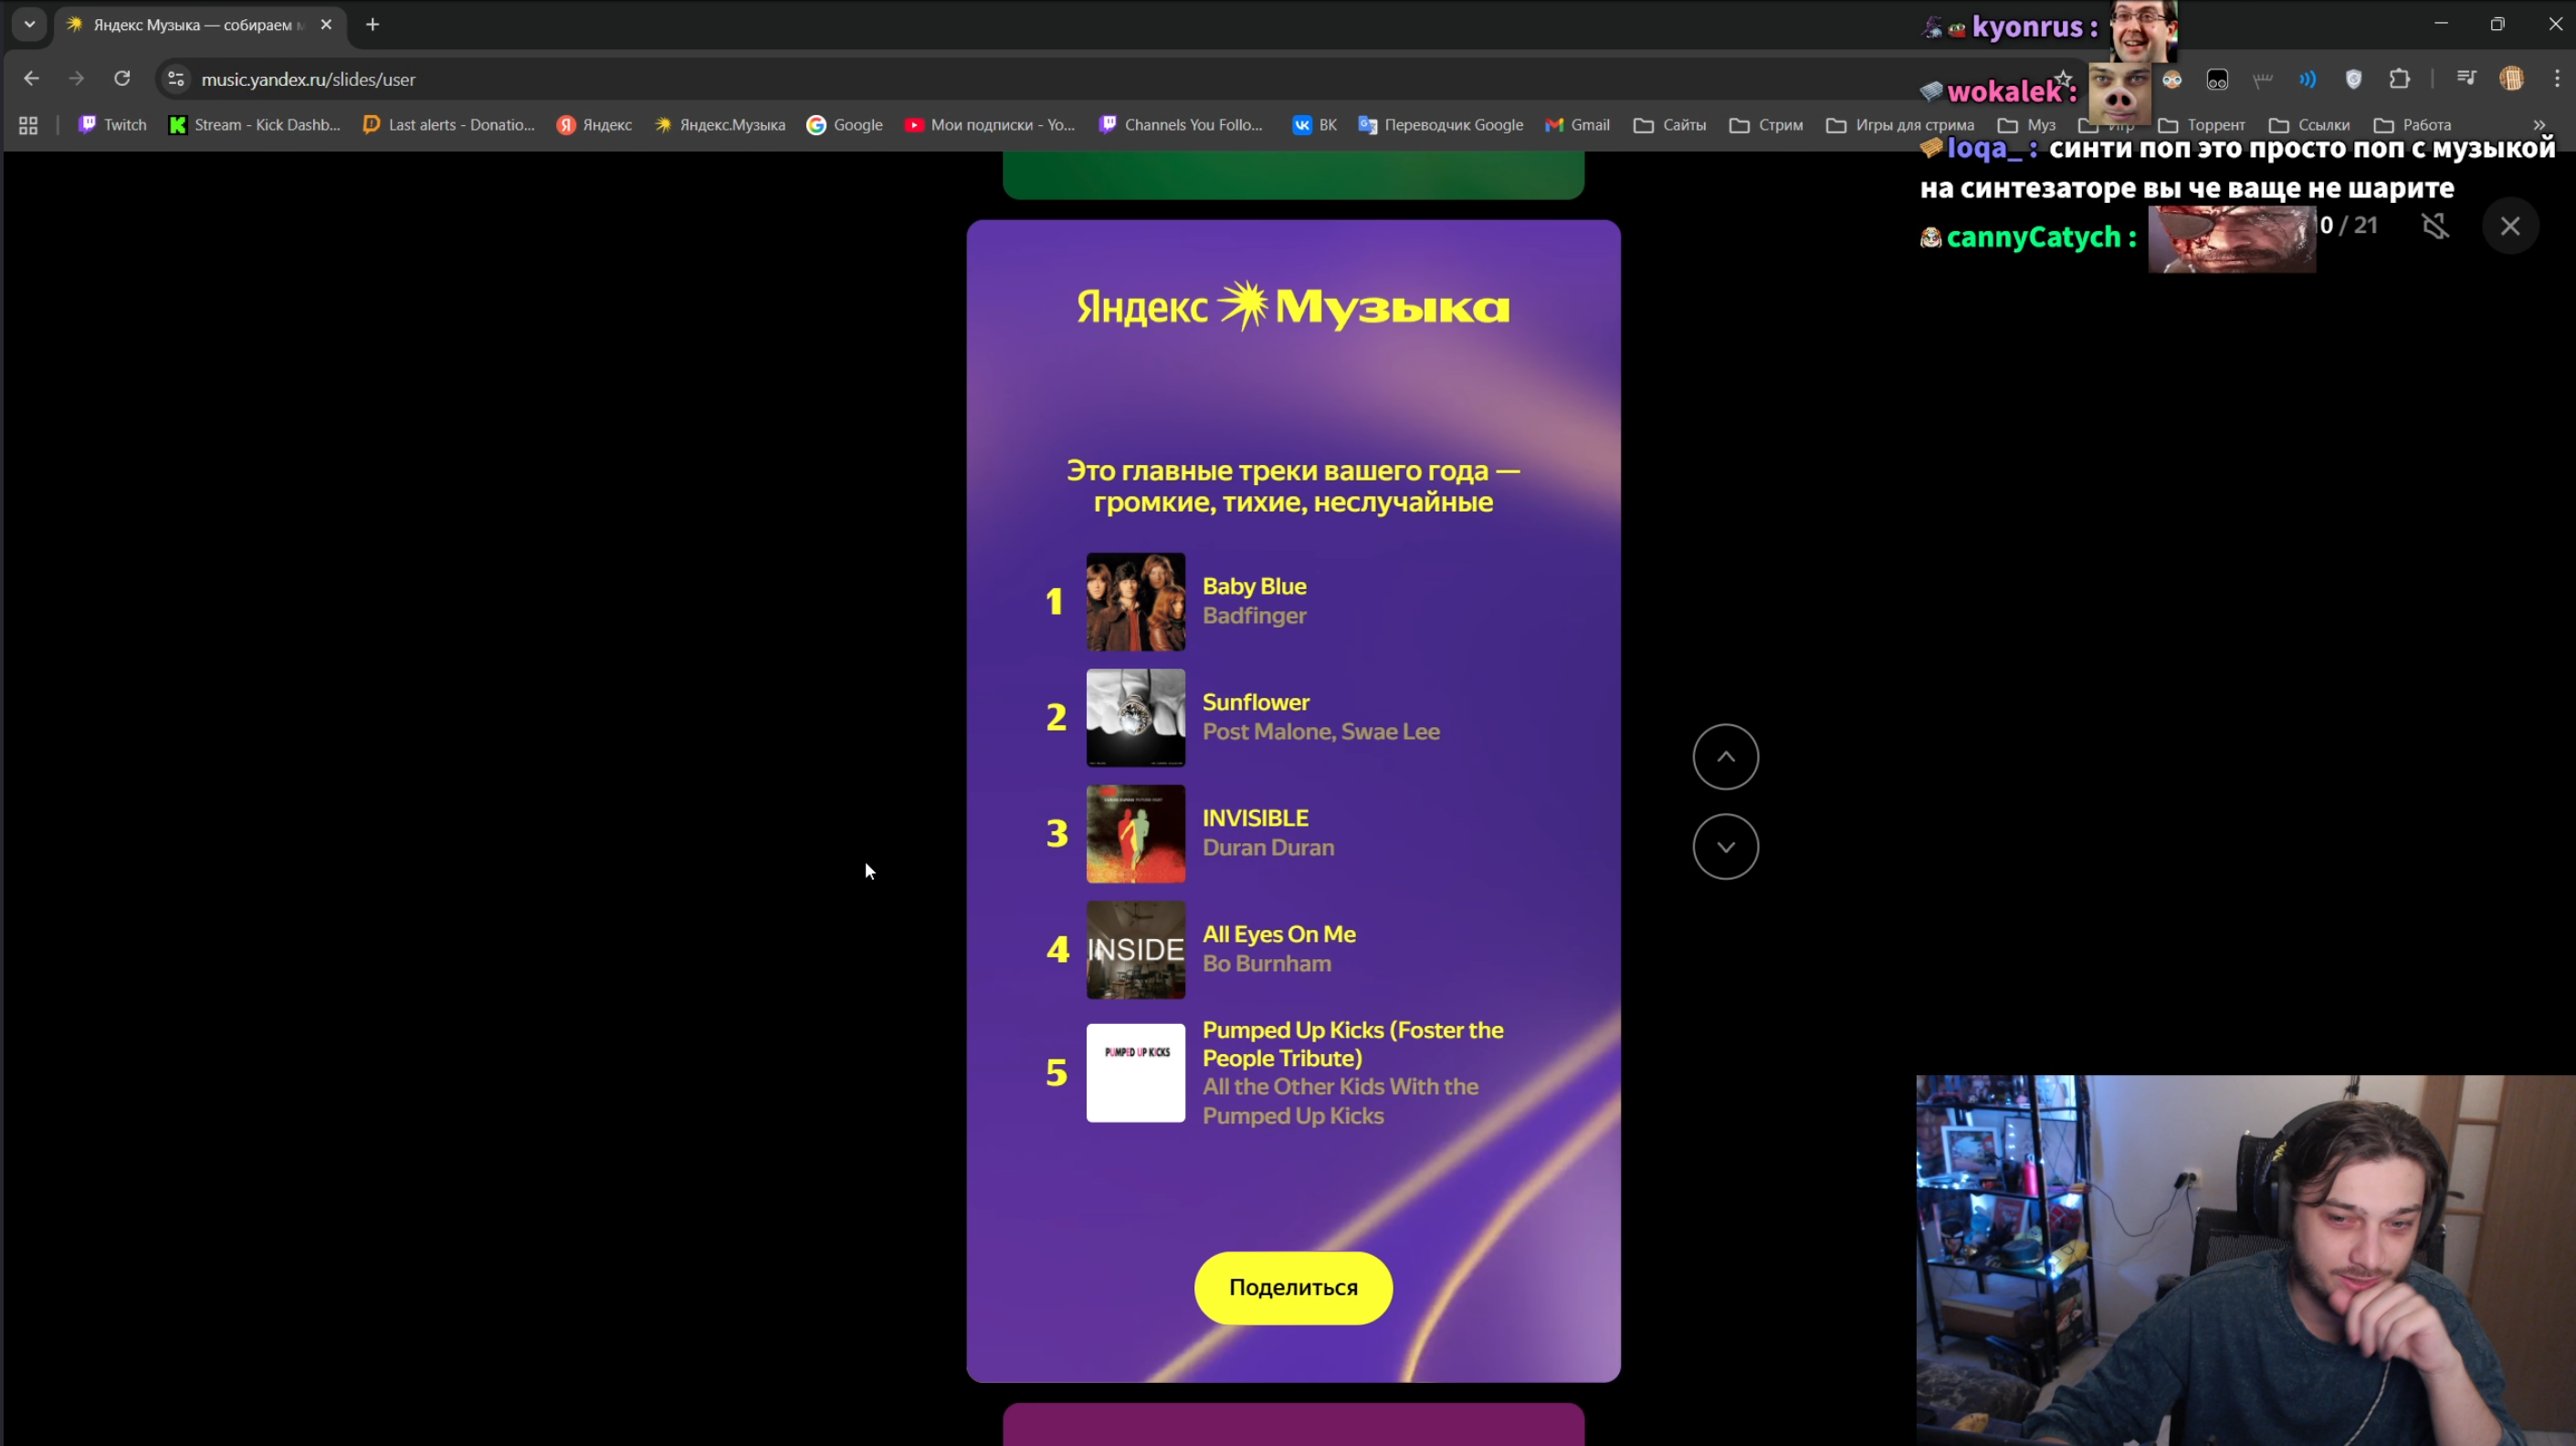Click the shield extension icon
2576x1446 pixels.
click(2353, 79)
